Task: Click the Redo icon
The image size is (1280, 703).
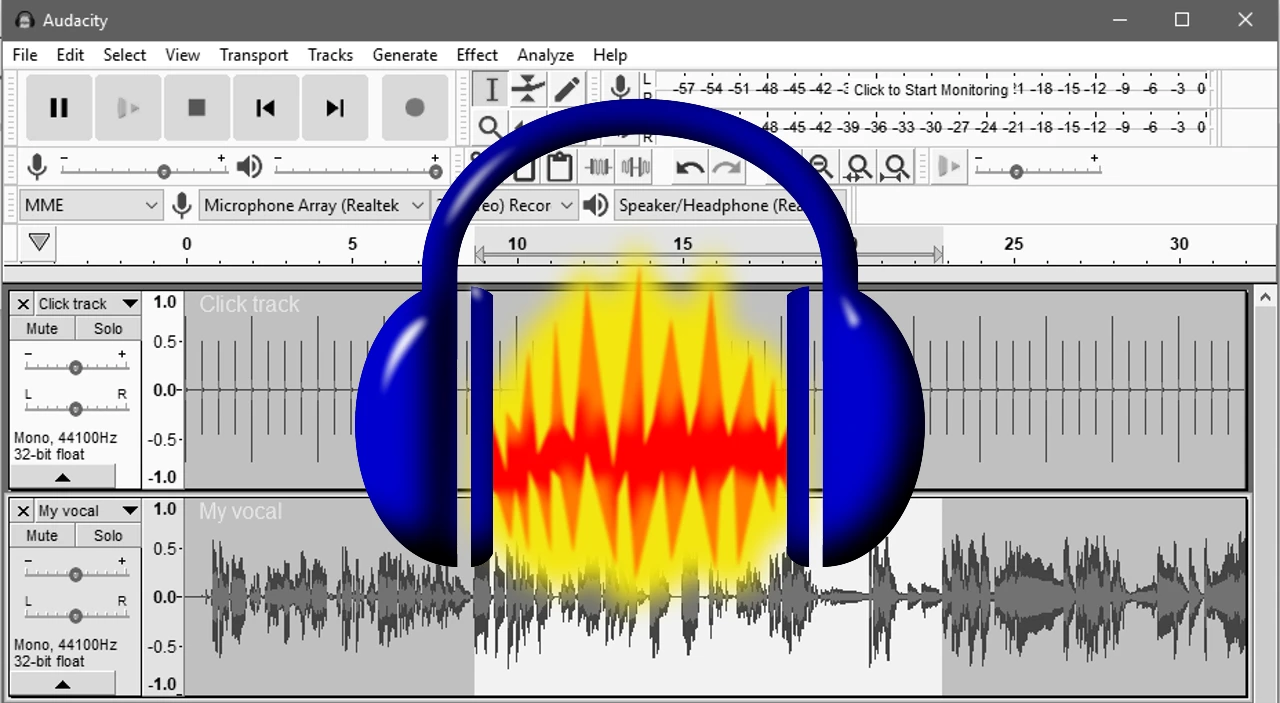Action: (x=727, y=166)
